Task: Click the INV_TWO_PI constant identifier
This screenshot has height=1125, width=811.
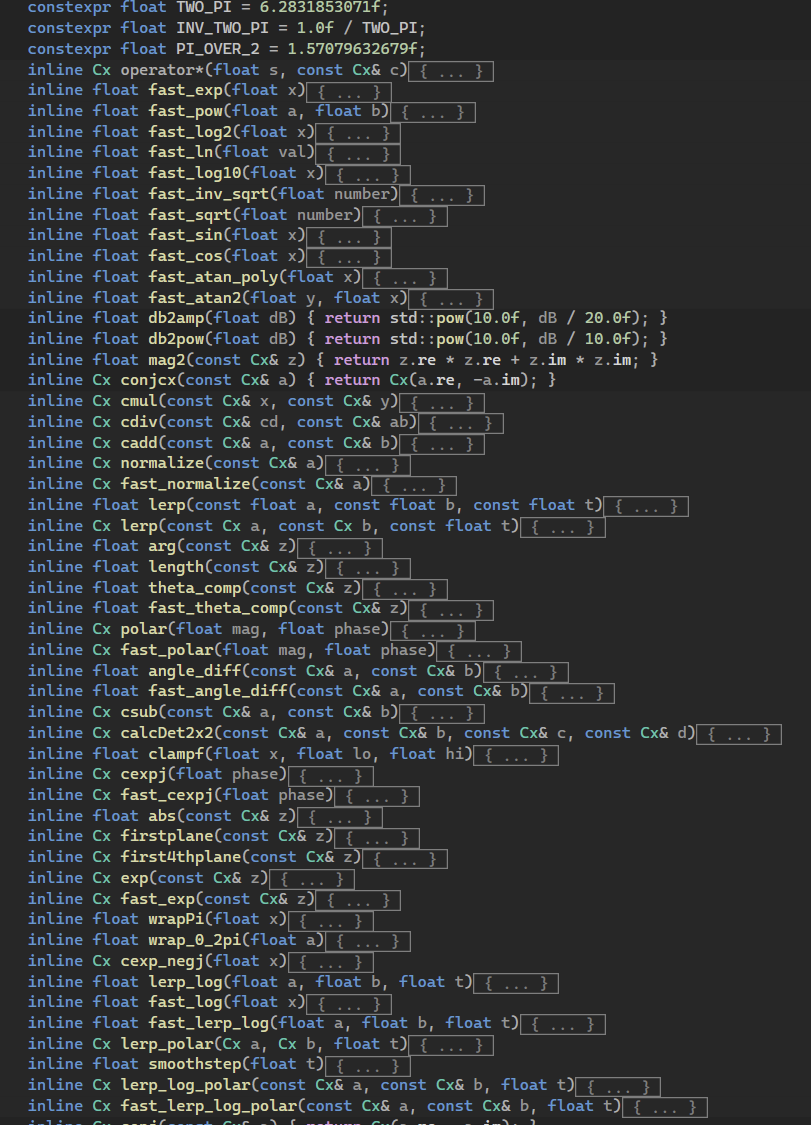Action: coord(222,28)
